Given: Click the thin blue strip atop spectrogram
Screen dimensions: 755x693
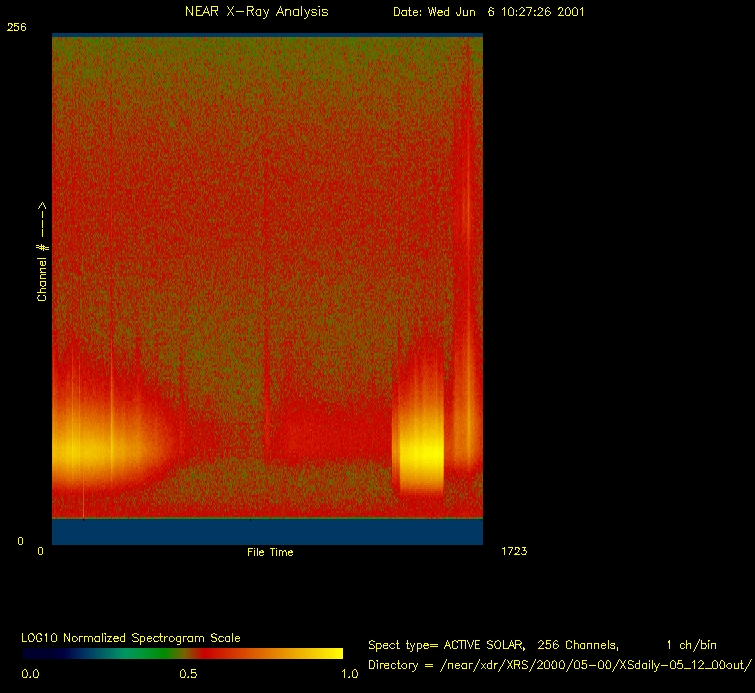Looking at the screenshot, I should [x=267, y=35].
